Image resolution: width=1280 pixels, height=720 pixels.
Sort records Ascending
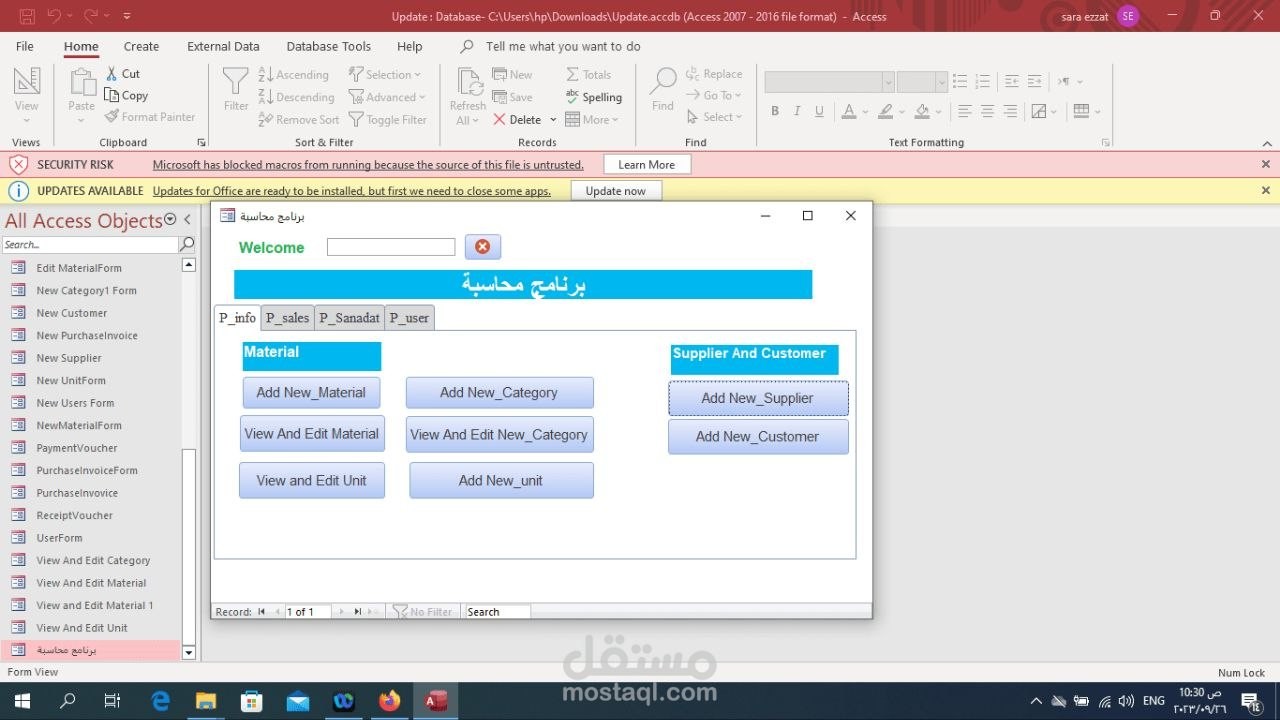click(294, 75)
